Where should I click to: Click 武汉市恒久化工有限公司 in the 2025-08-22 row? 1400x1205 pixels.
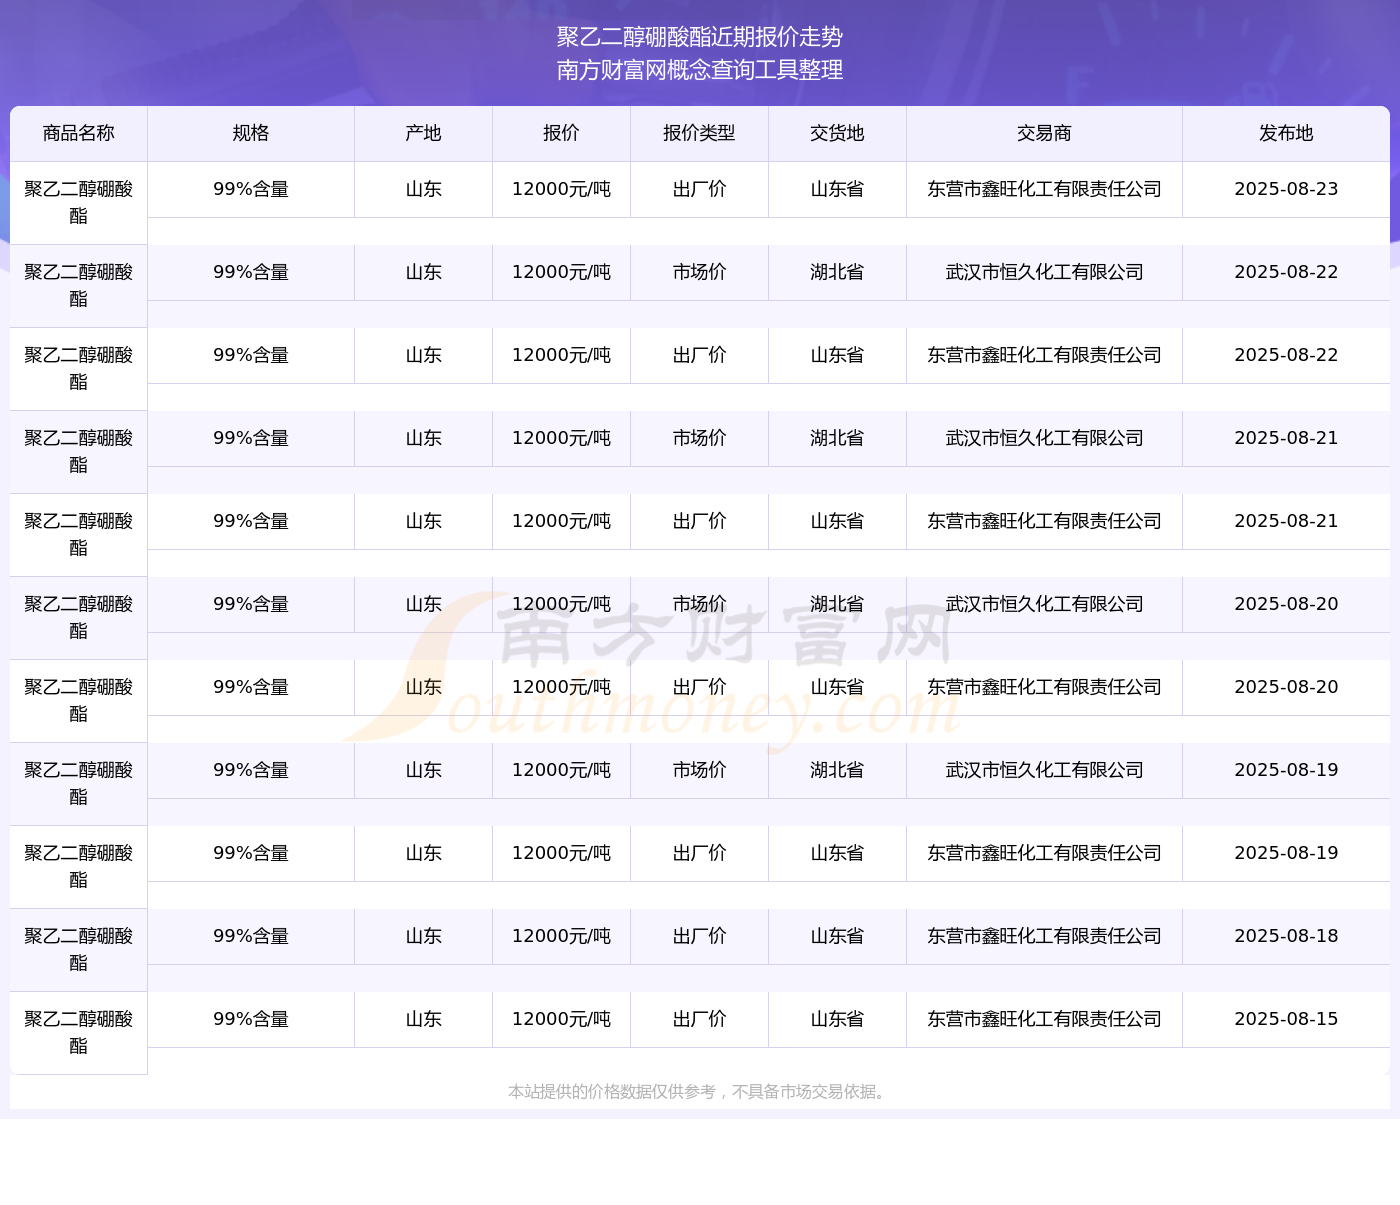point(1044,272)
